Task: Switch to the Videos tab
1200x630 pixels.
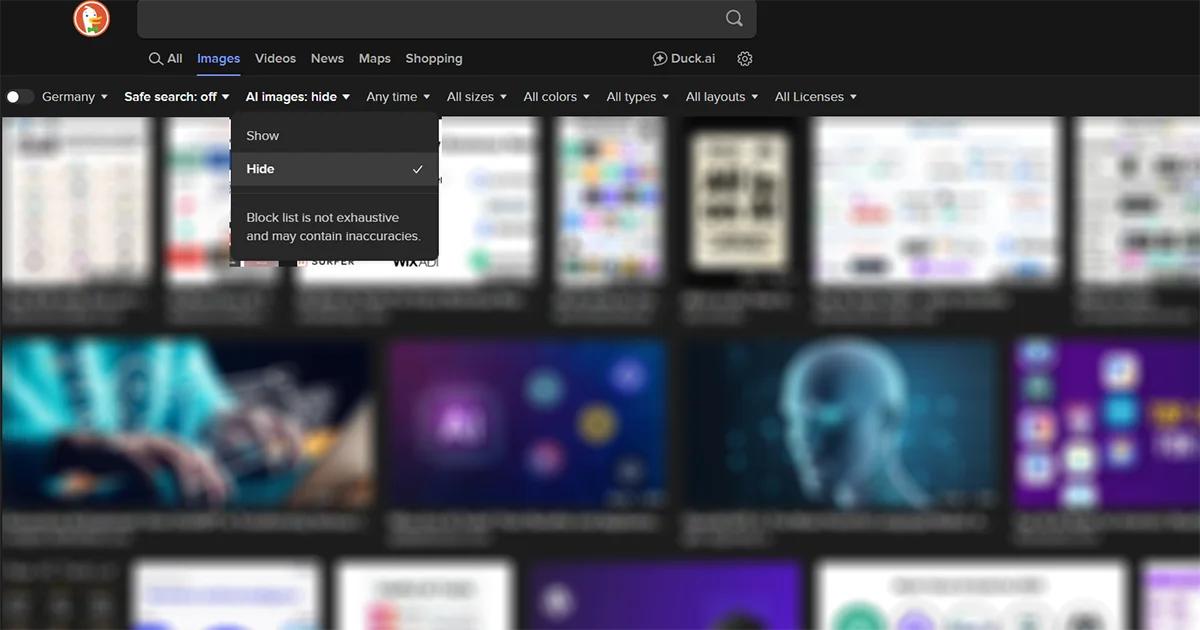Action: tap(275, 59)
